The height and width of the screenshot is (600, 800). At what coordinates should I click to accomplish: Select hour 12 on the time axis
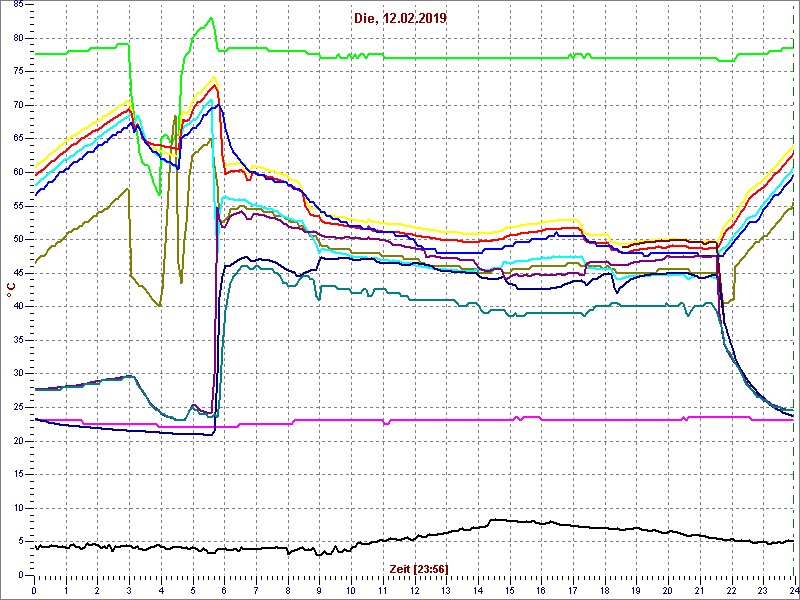pos(414,590)
